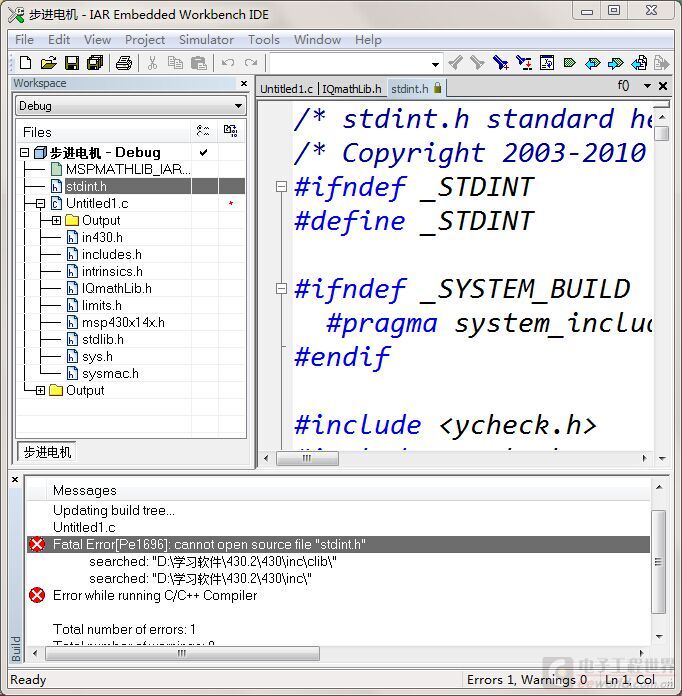Expand the Output folder under Untitled1.c
The image size is (682, 696).
(x=56, y=221)
